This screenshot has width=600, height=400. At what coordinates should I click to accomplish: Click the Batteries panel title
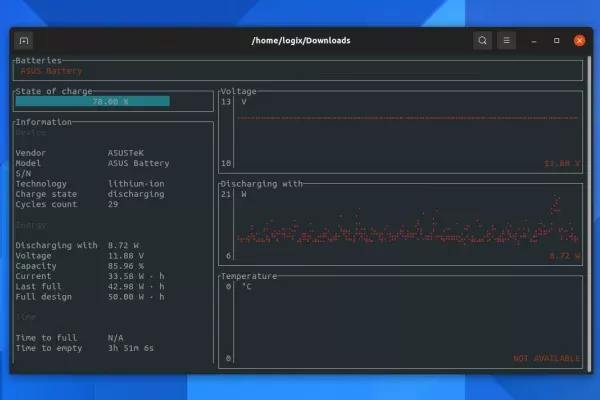(x=38, y=60)
